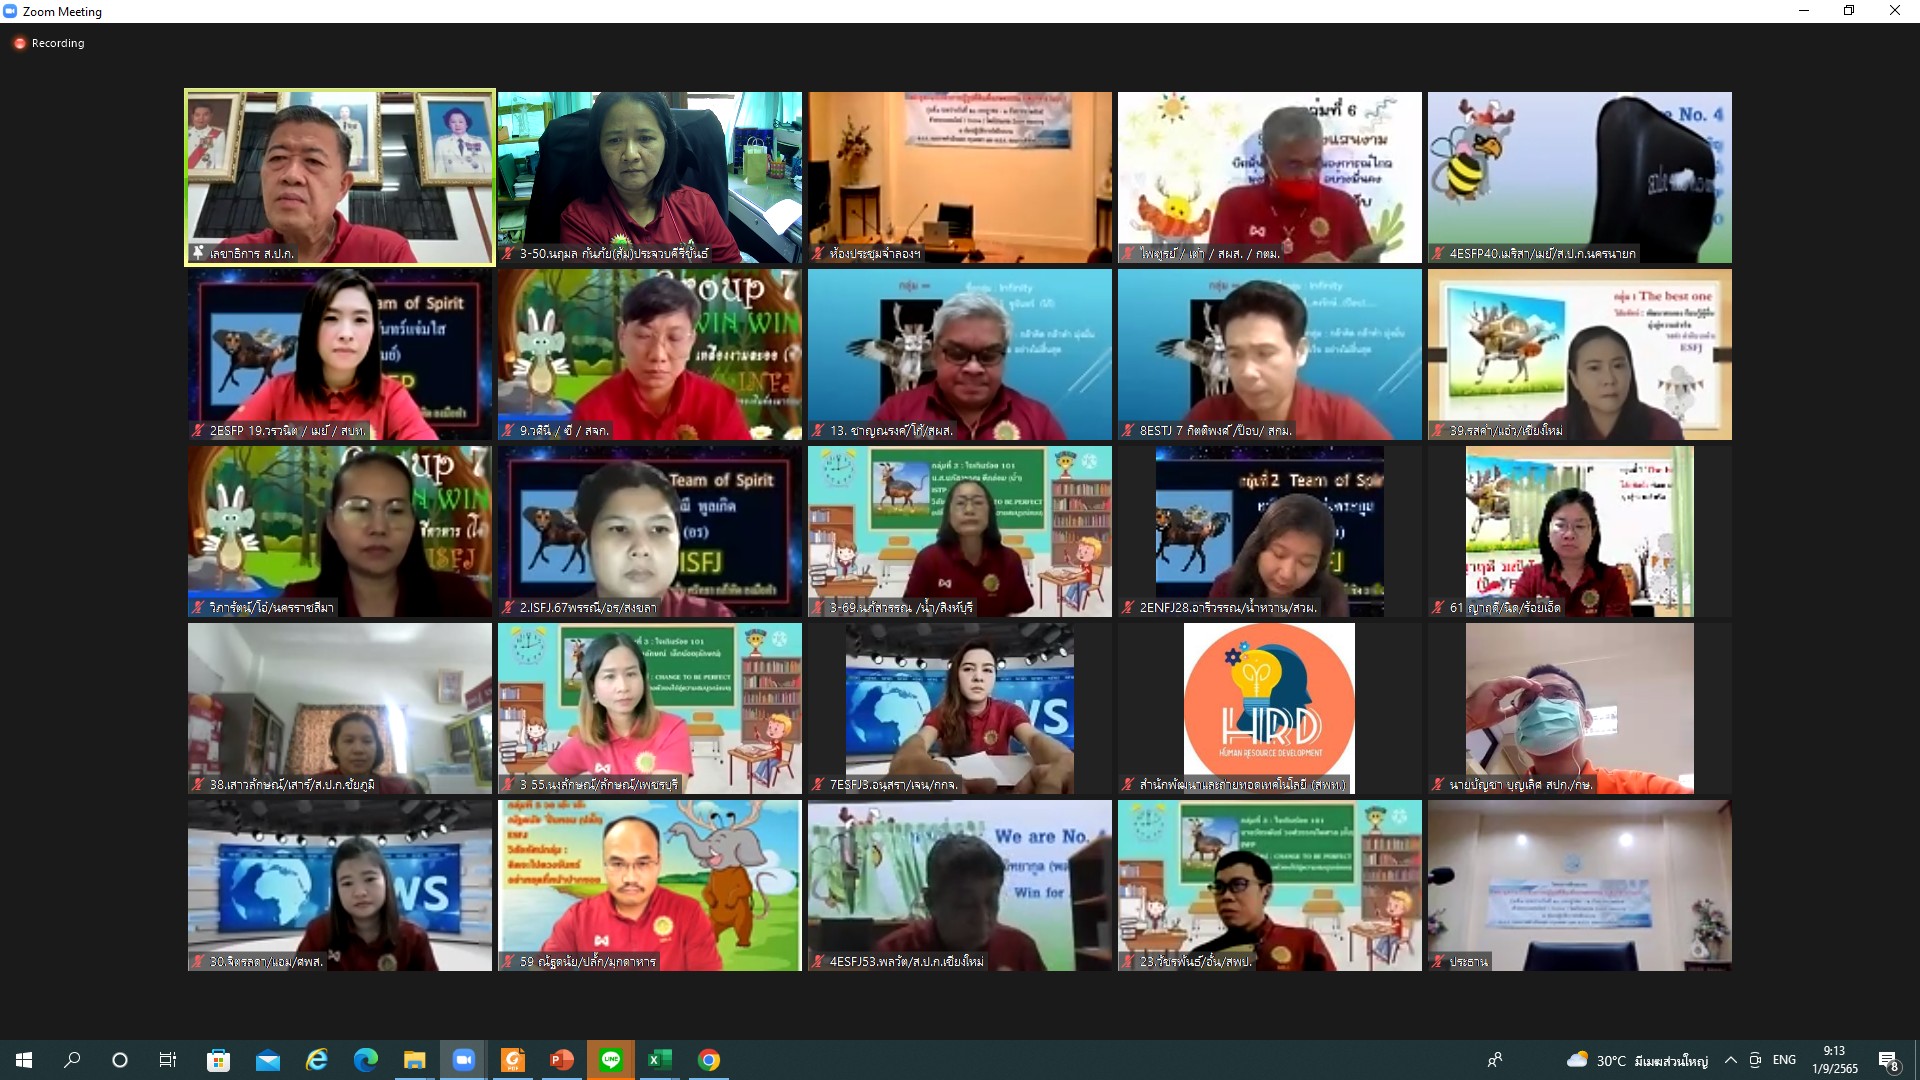Viewport: 1920px width, 1080px height.
Task: Open Google Chrome from the taskbar
Action: (709, 1060)
